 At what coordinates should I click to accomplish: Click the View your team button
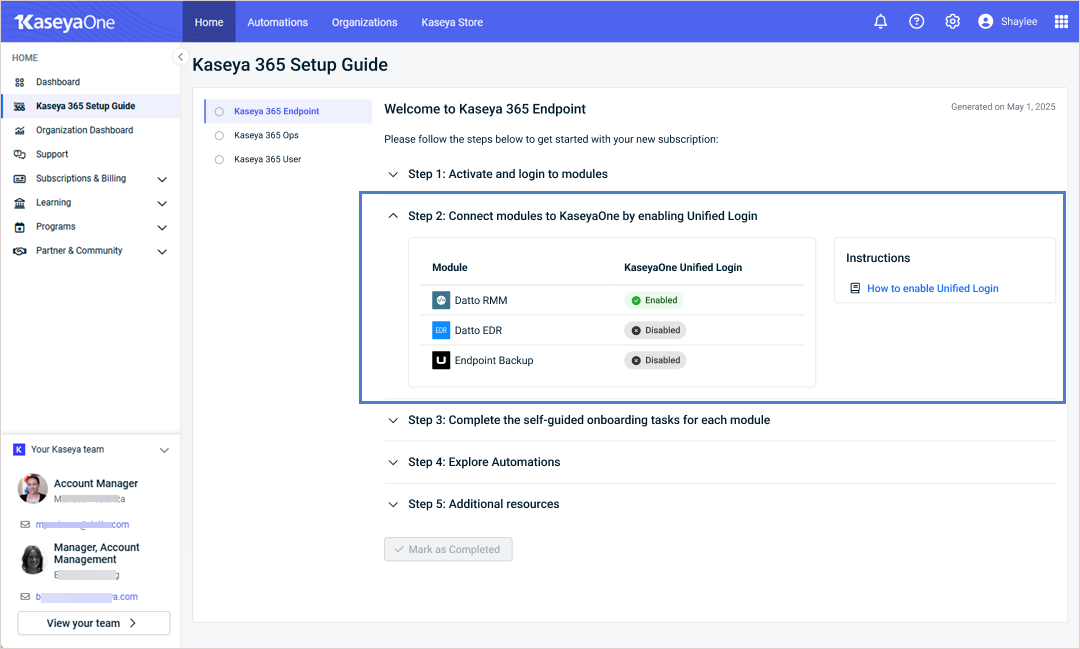pos(93,623)
